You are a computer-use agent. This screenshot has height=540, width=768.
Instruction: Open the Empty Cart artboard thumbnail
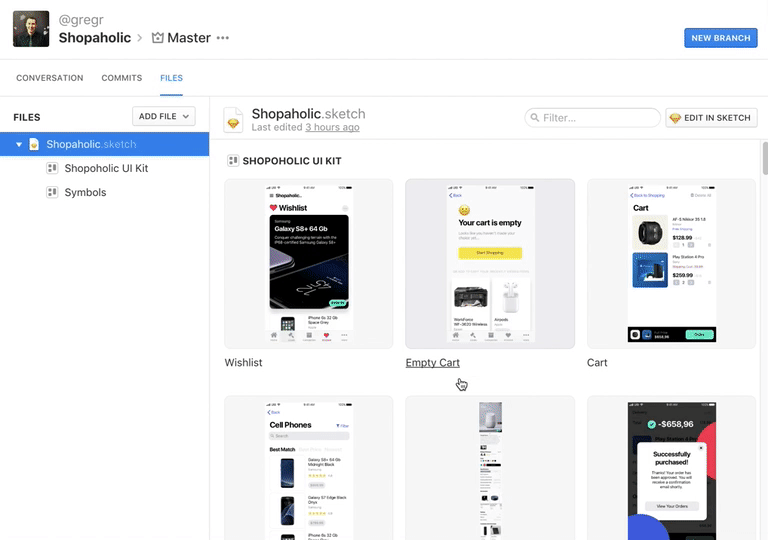490,264
